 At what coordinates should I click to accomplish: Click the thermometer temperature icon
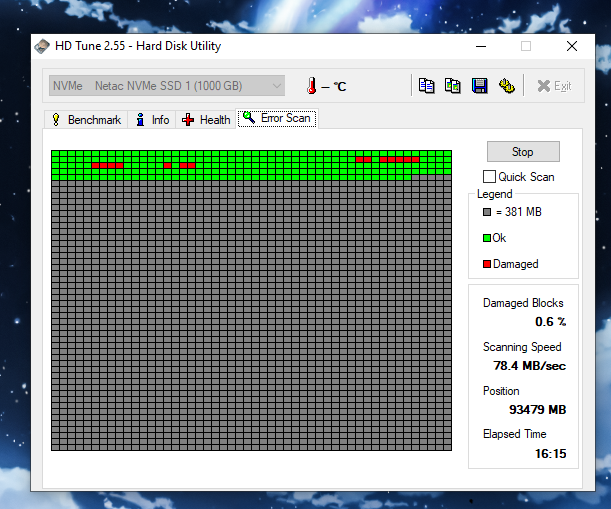coord(311,85)
